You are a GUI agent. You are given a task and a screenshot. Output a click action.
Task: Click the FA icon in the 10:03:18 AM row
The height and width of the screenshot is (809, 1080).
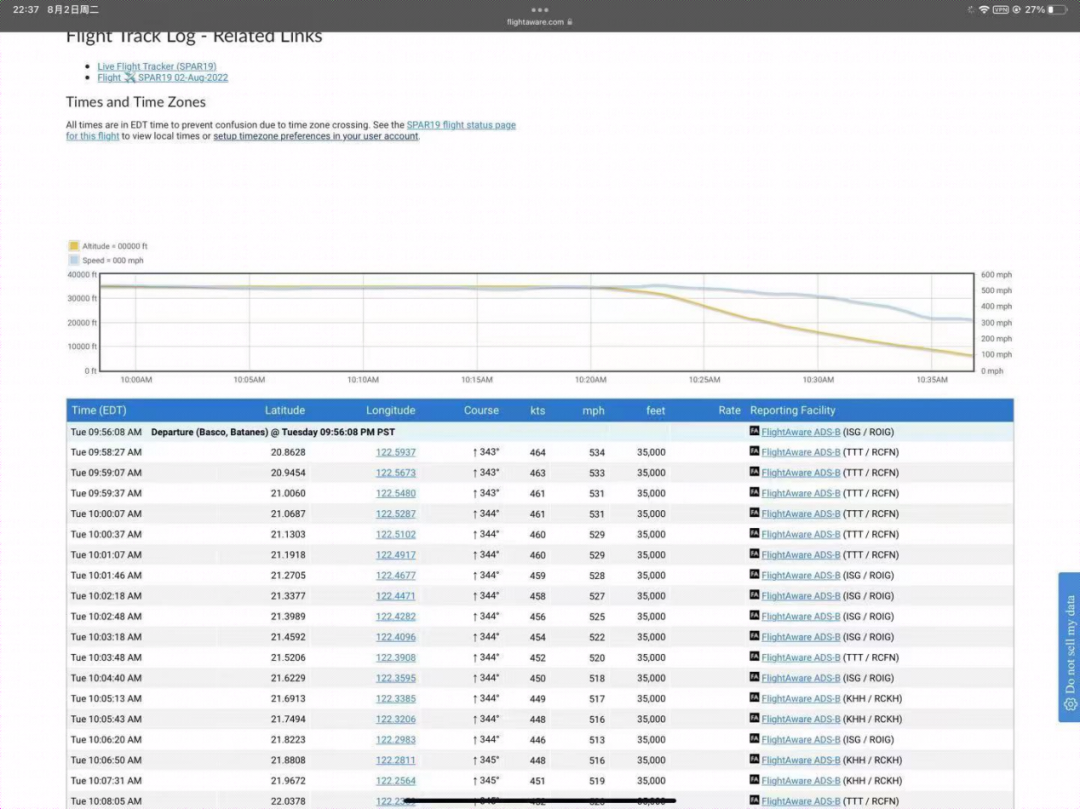click(754, 636)
